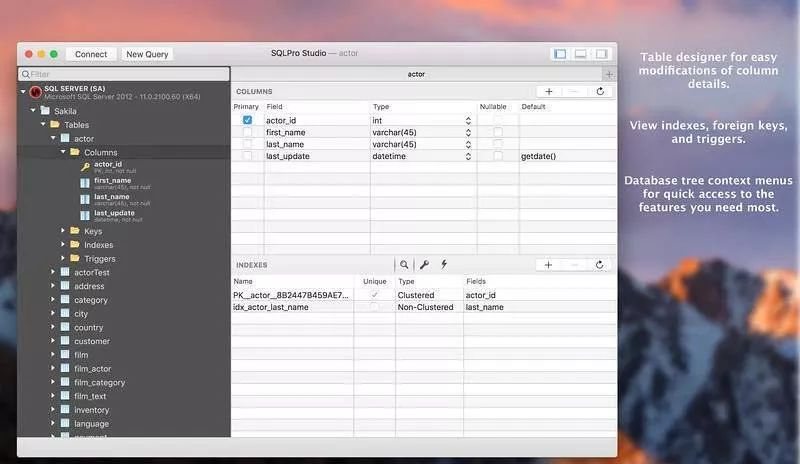This screenshot has width=800, height=464.
Task: Remove index with minus icon in Indexes
Action: (573, 265)
